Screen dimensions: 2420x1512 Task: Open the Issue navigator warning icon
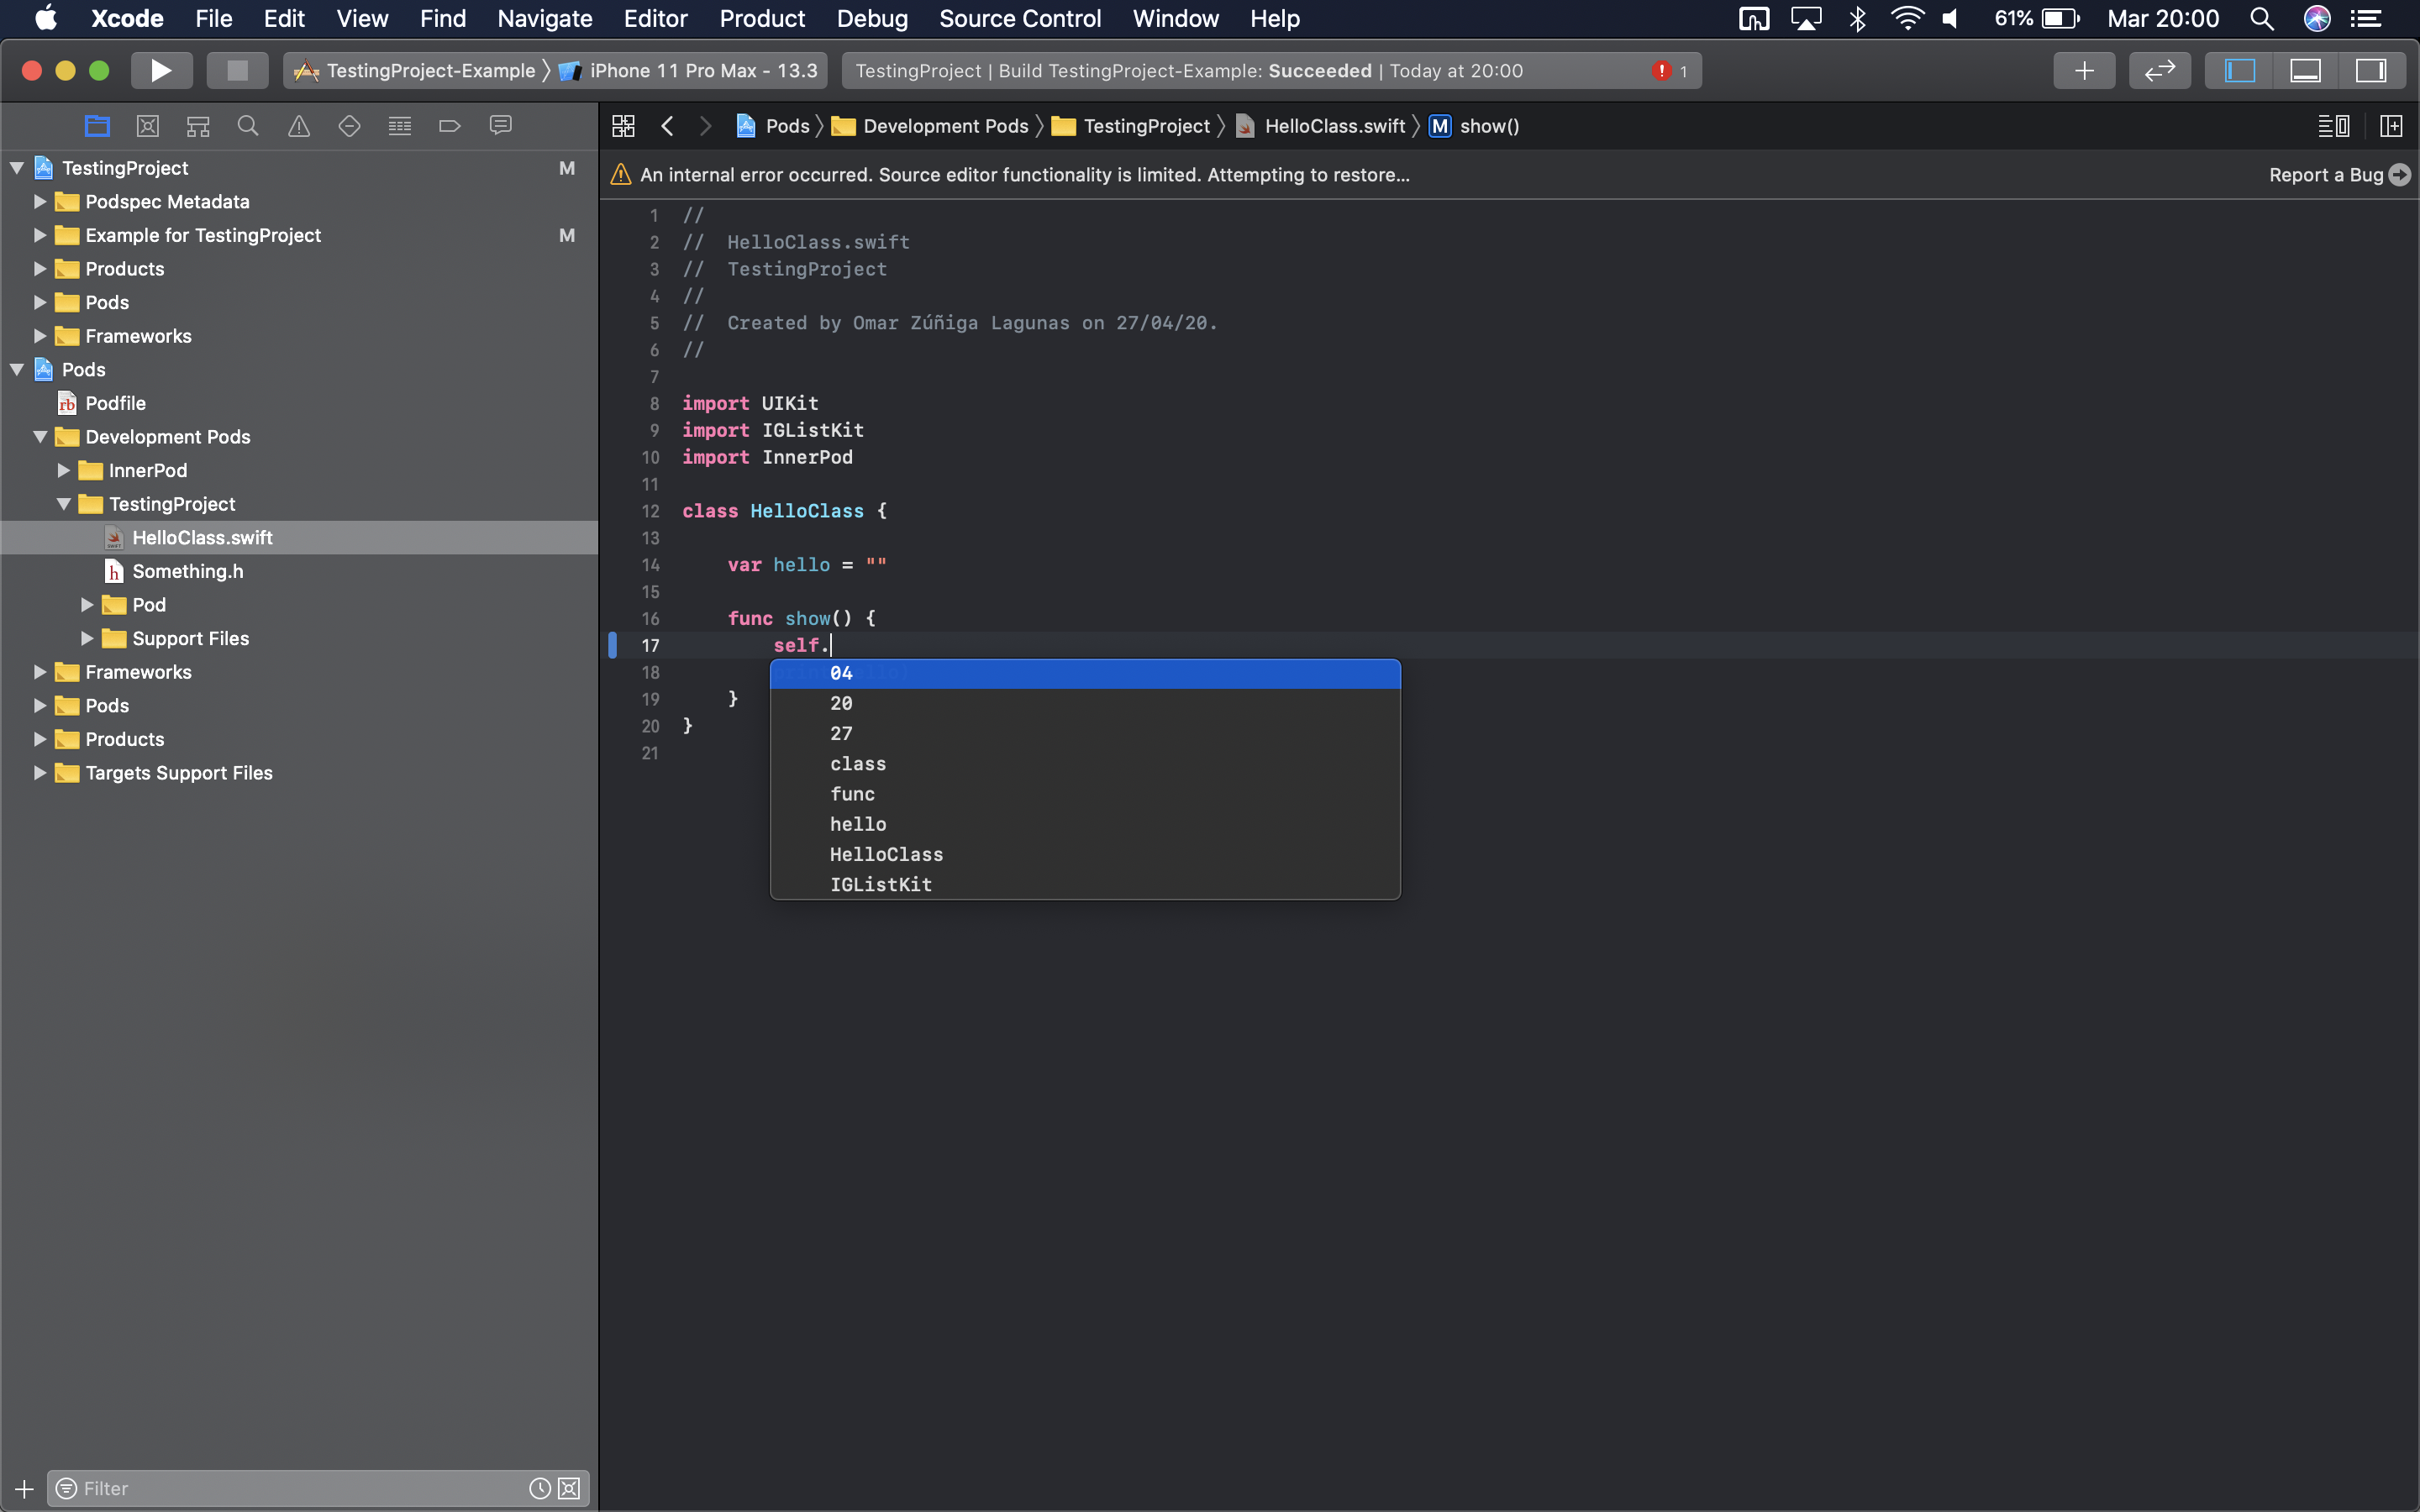[x=299, y=126]
